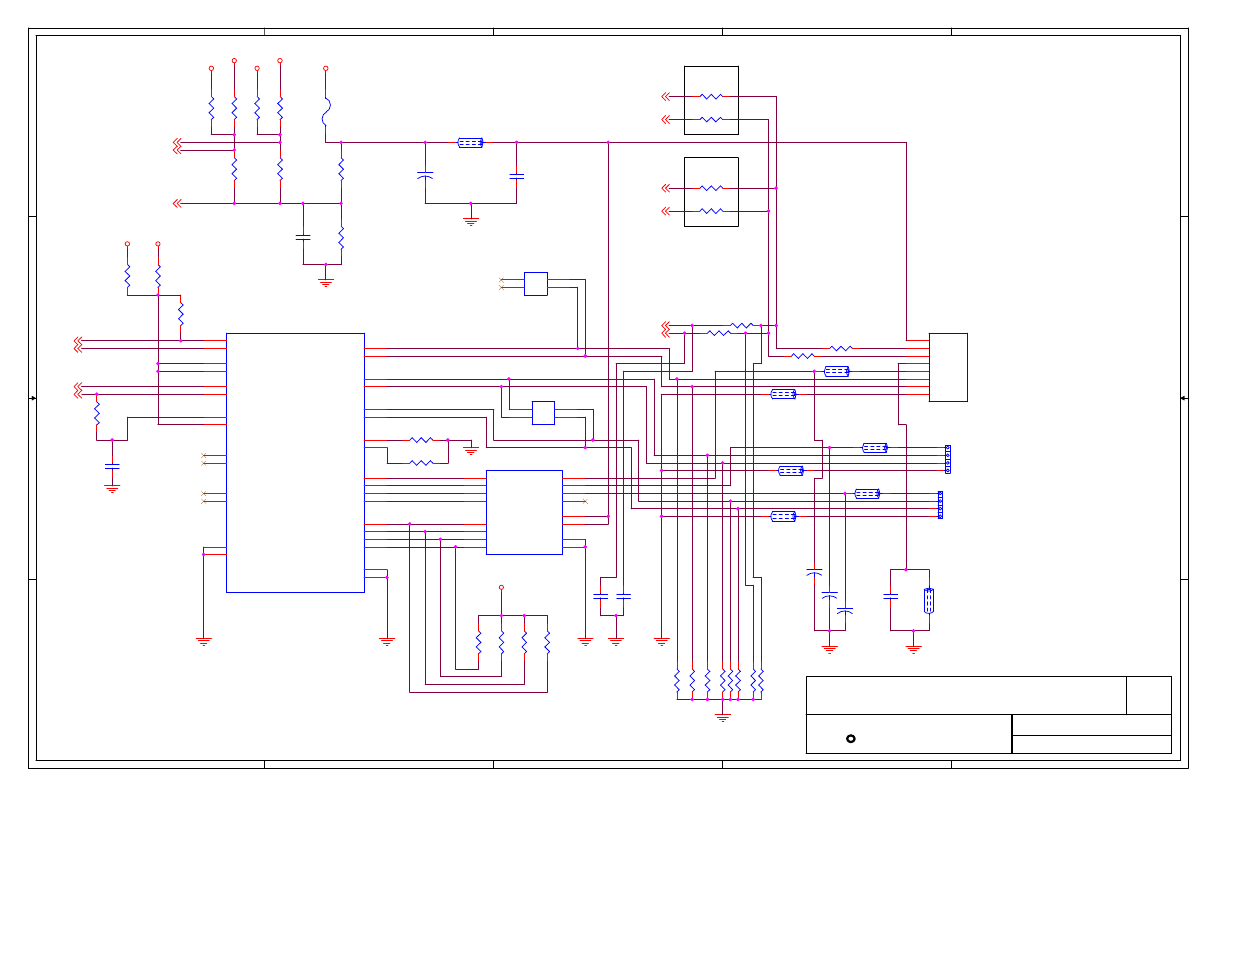Select the vertical ferrite bead at bottom right

click(x=929, y=601)
